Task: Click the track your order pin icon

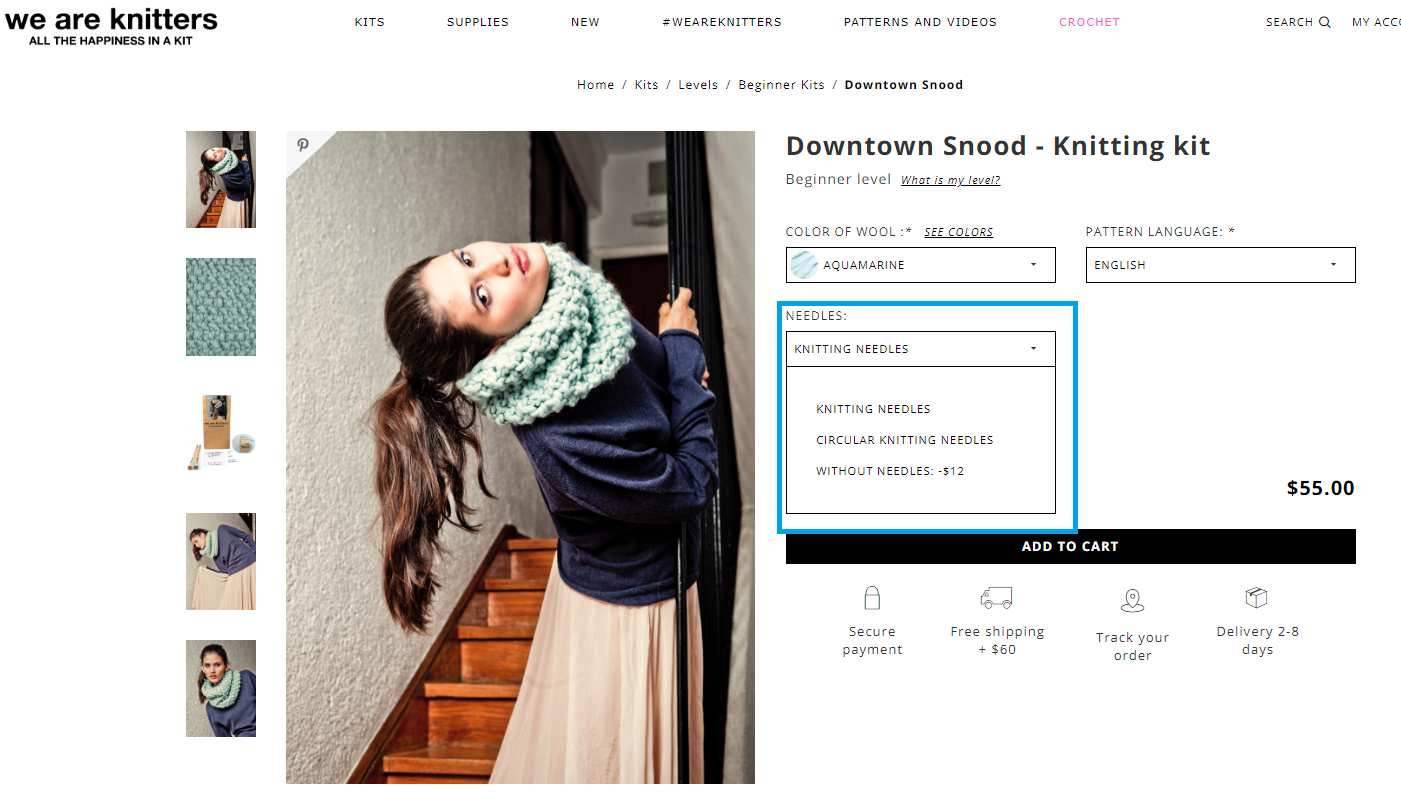Action: 1132,600
